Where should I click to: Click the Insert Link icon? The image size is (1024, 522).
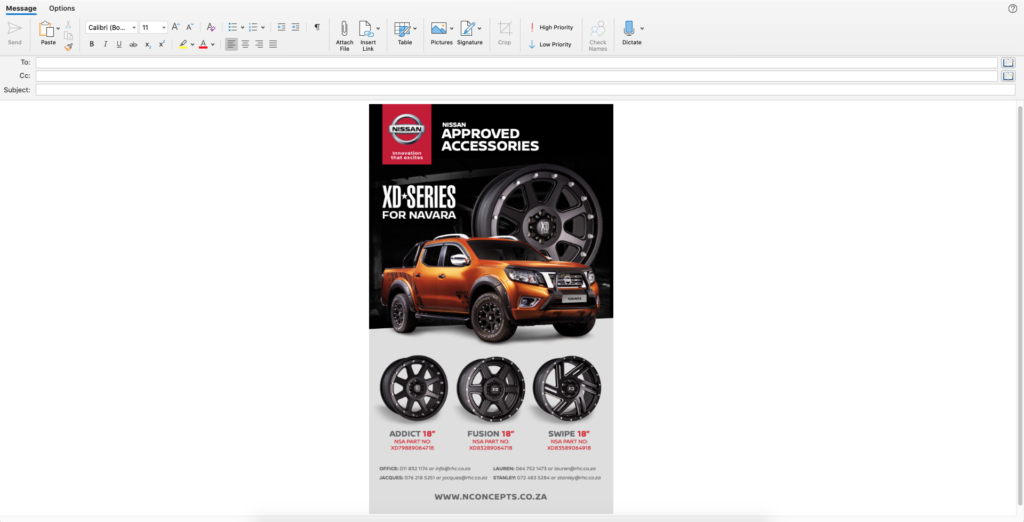click(366, 29)
